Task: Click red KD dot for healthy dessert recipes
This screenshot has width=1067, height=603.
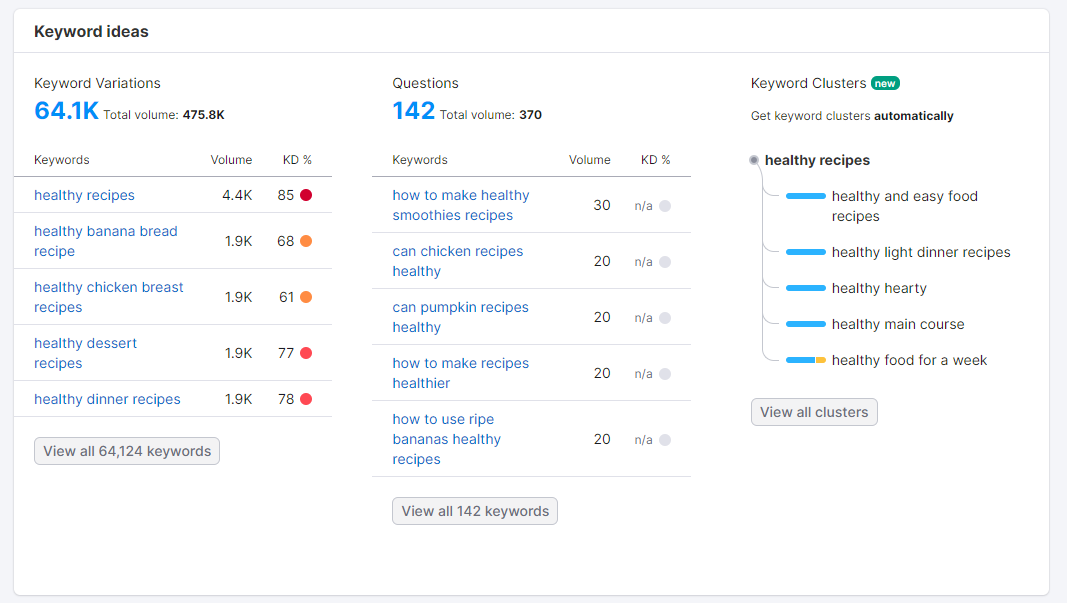Action: pos(306,353)
